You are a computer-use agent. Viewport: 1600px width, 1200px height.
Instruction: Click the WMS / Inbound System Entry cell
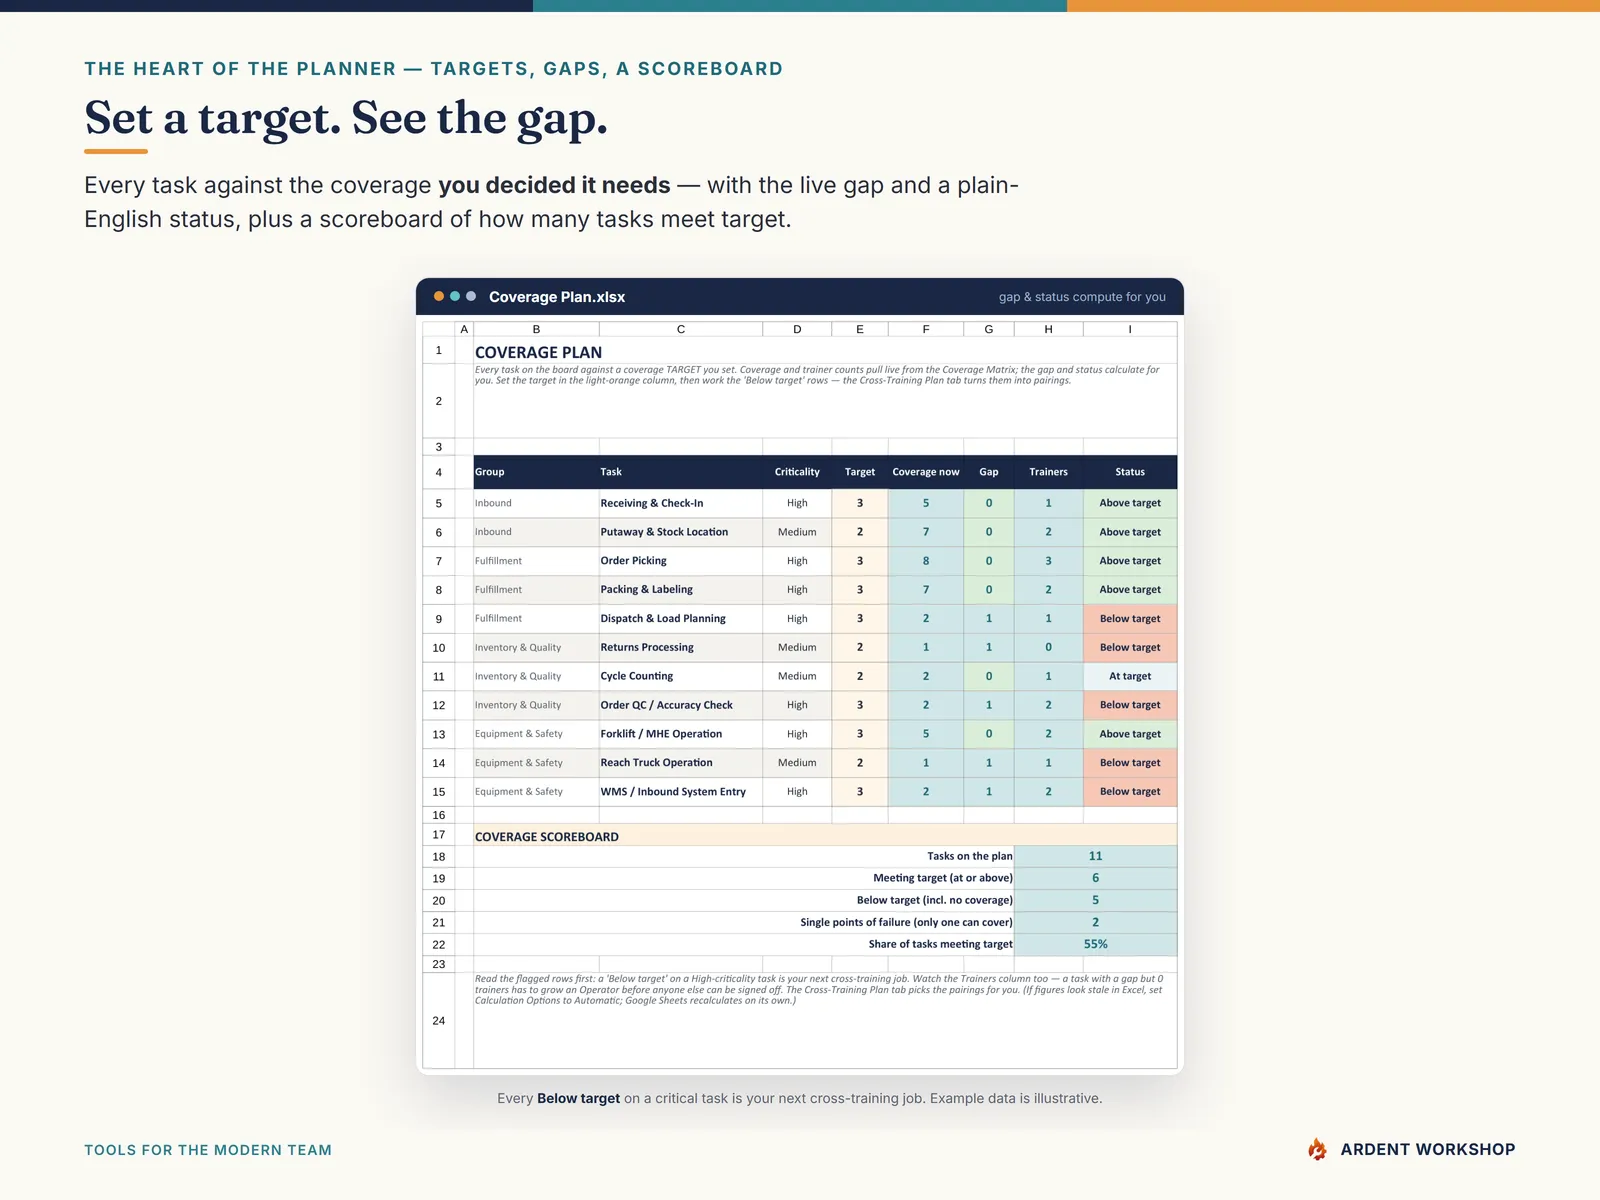pyautogui.click(x=681, y=792)
